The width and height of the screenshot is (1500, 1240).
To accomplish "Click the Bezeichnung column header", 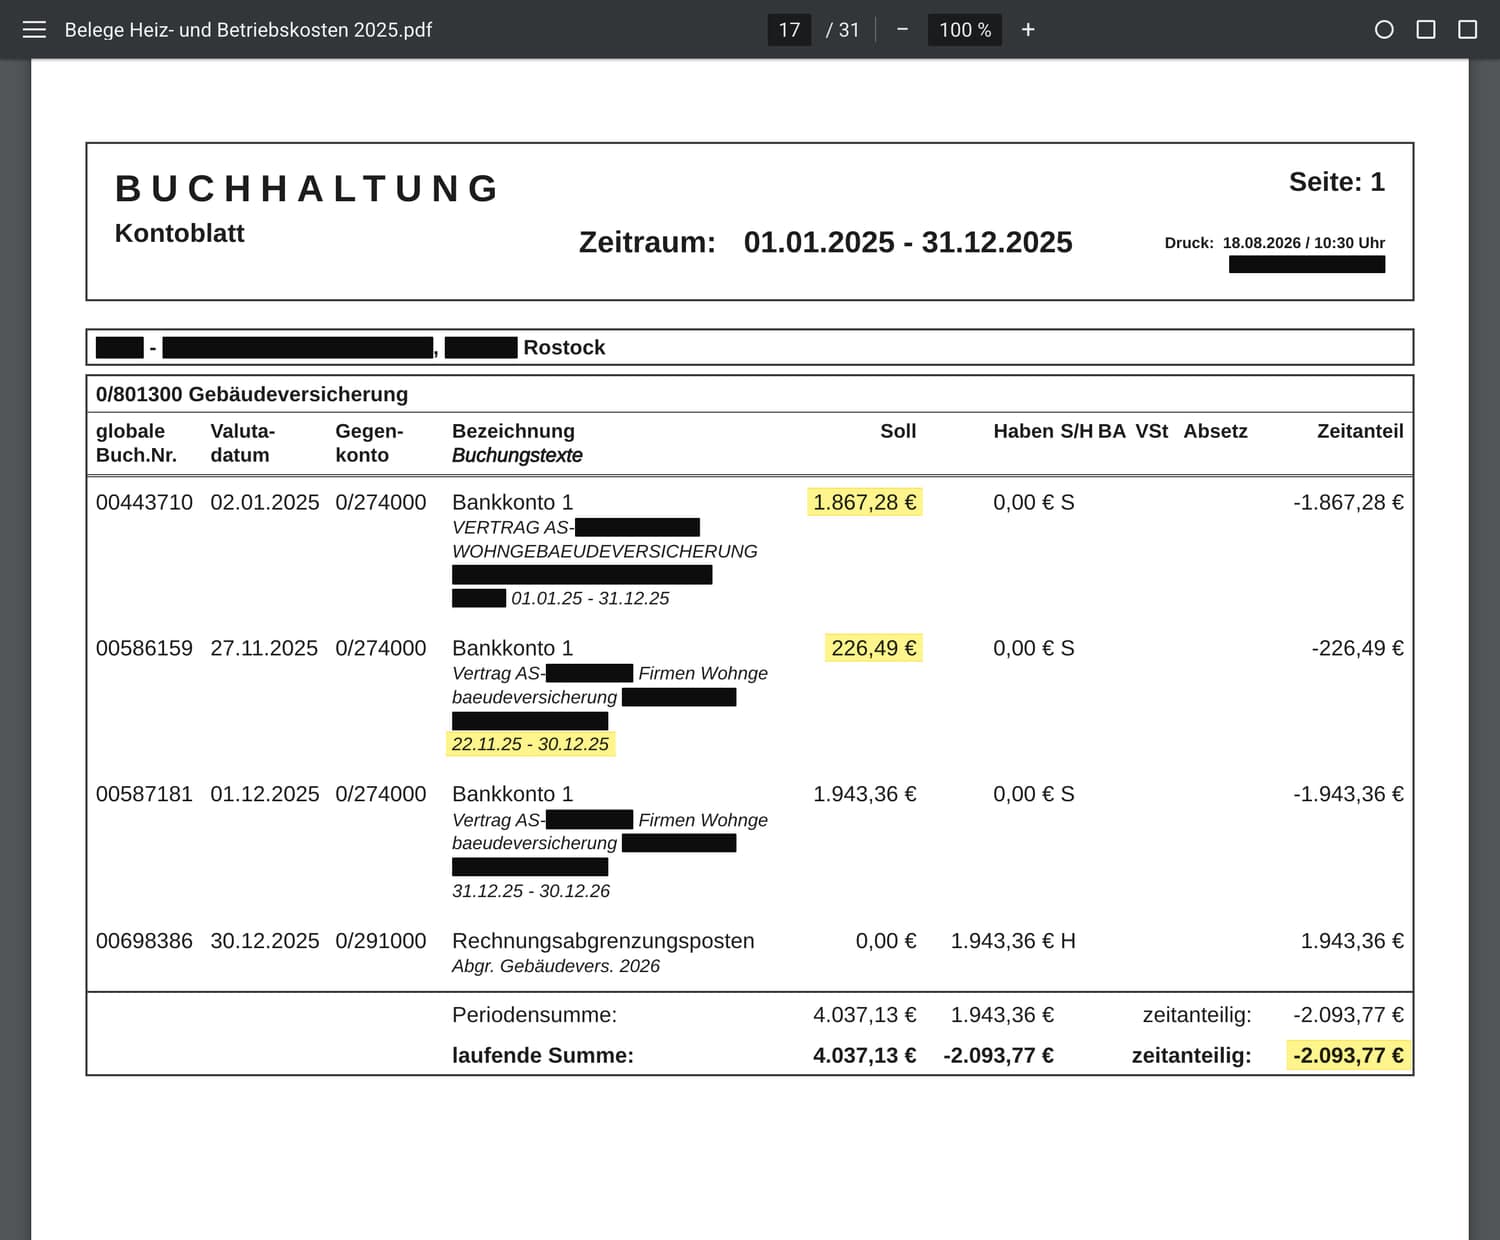I will tap(513, 431).
